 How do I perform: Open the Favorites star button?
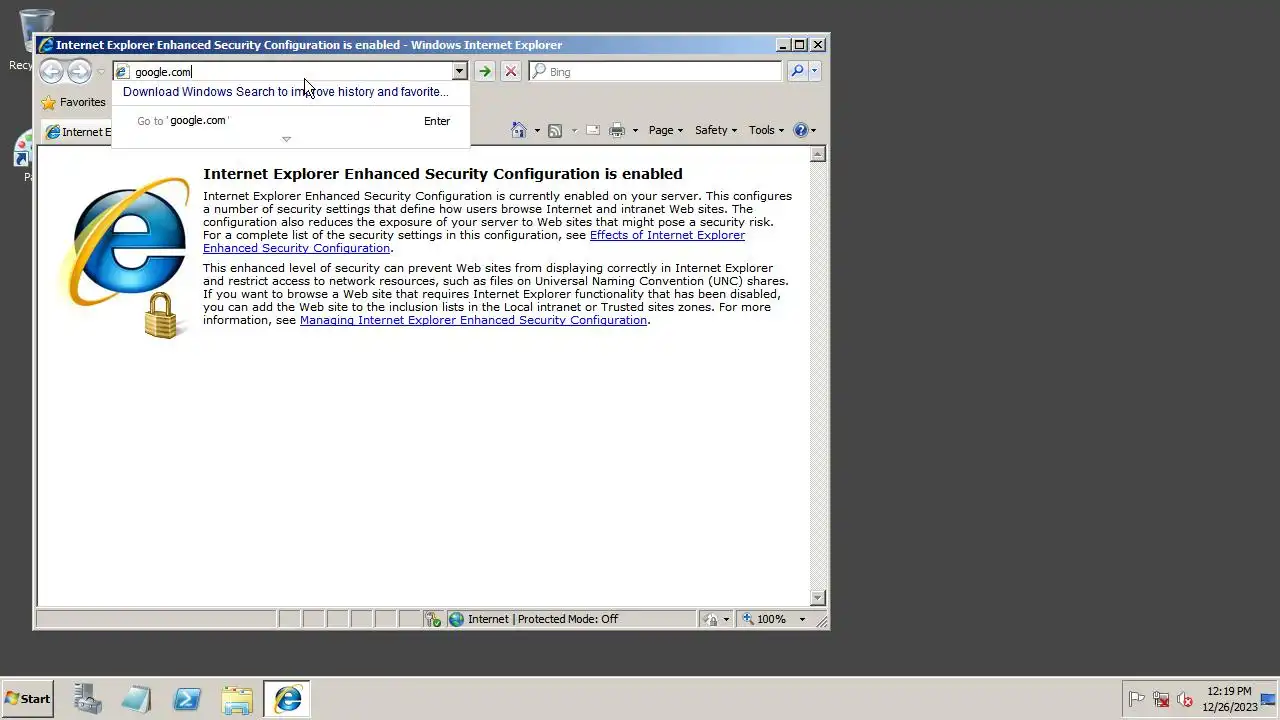(73, 102)
